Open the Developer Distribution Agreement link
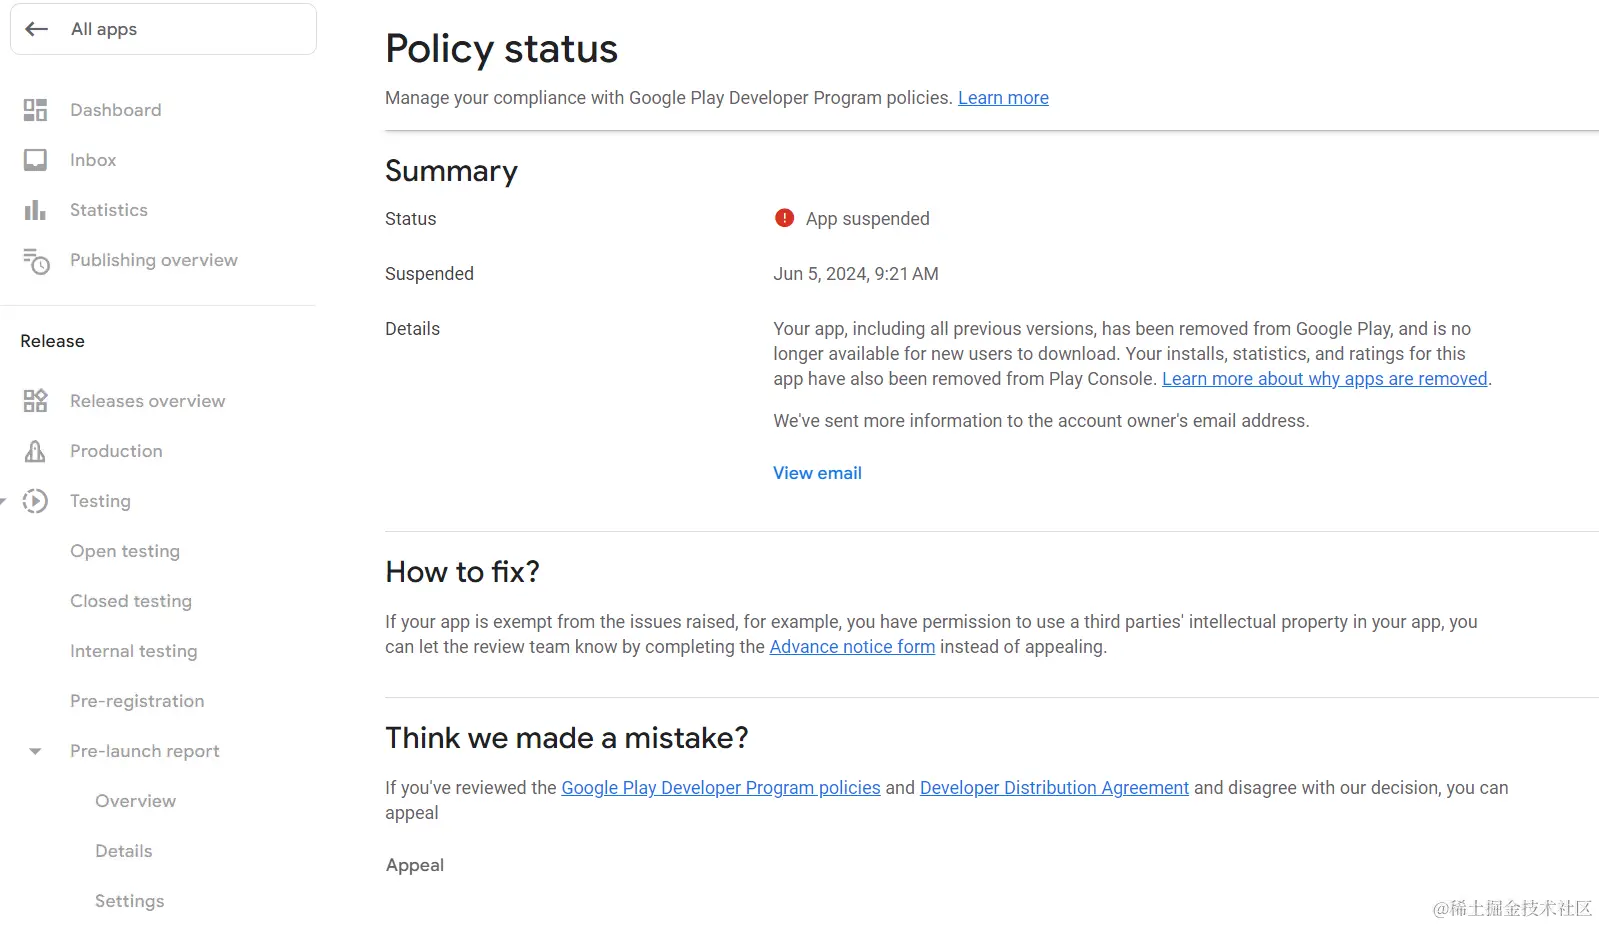Viewport: 1599px width, 925px height. (1054, 788)
